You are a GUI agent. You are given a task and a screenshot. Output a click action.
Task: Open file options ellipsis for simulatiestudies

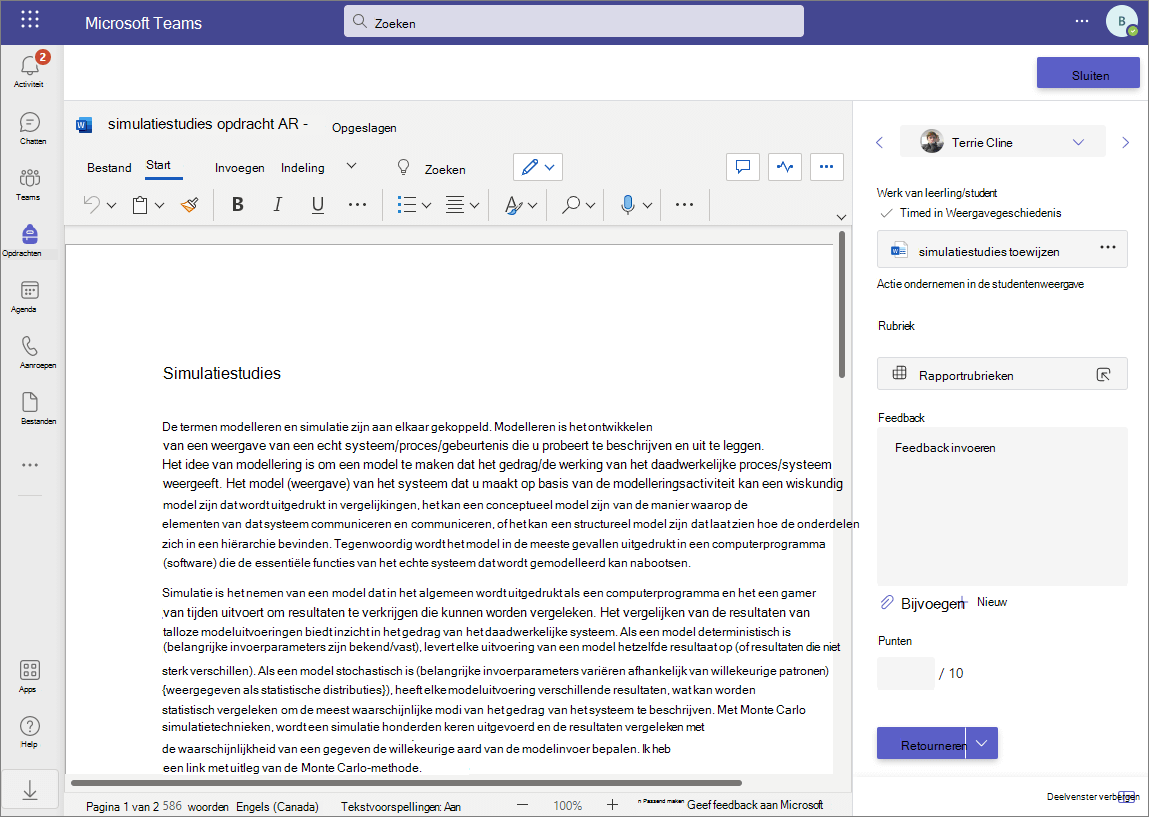click(x=1108, y=248)
